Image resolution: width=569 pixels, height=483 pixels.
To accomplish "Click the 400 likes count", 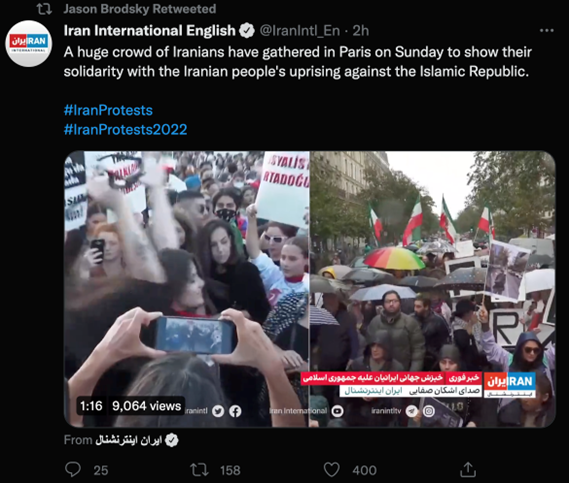I will (x=364, y=470).
